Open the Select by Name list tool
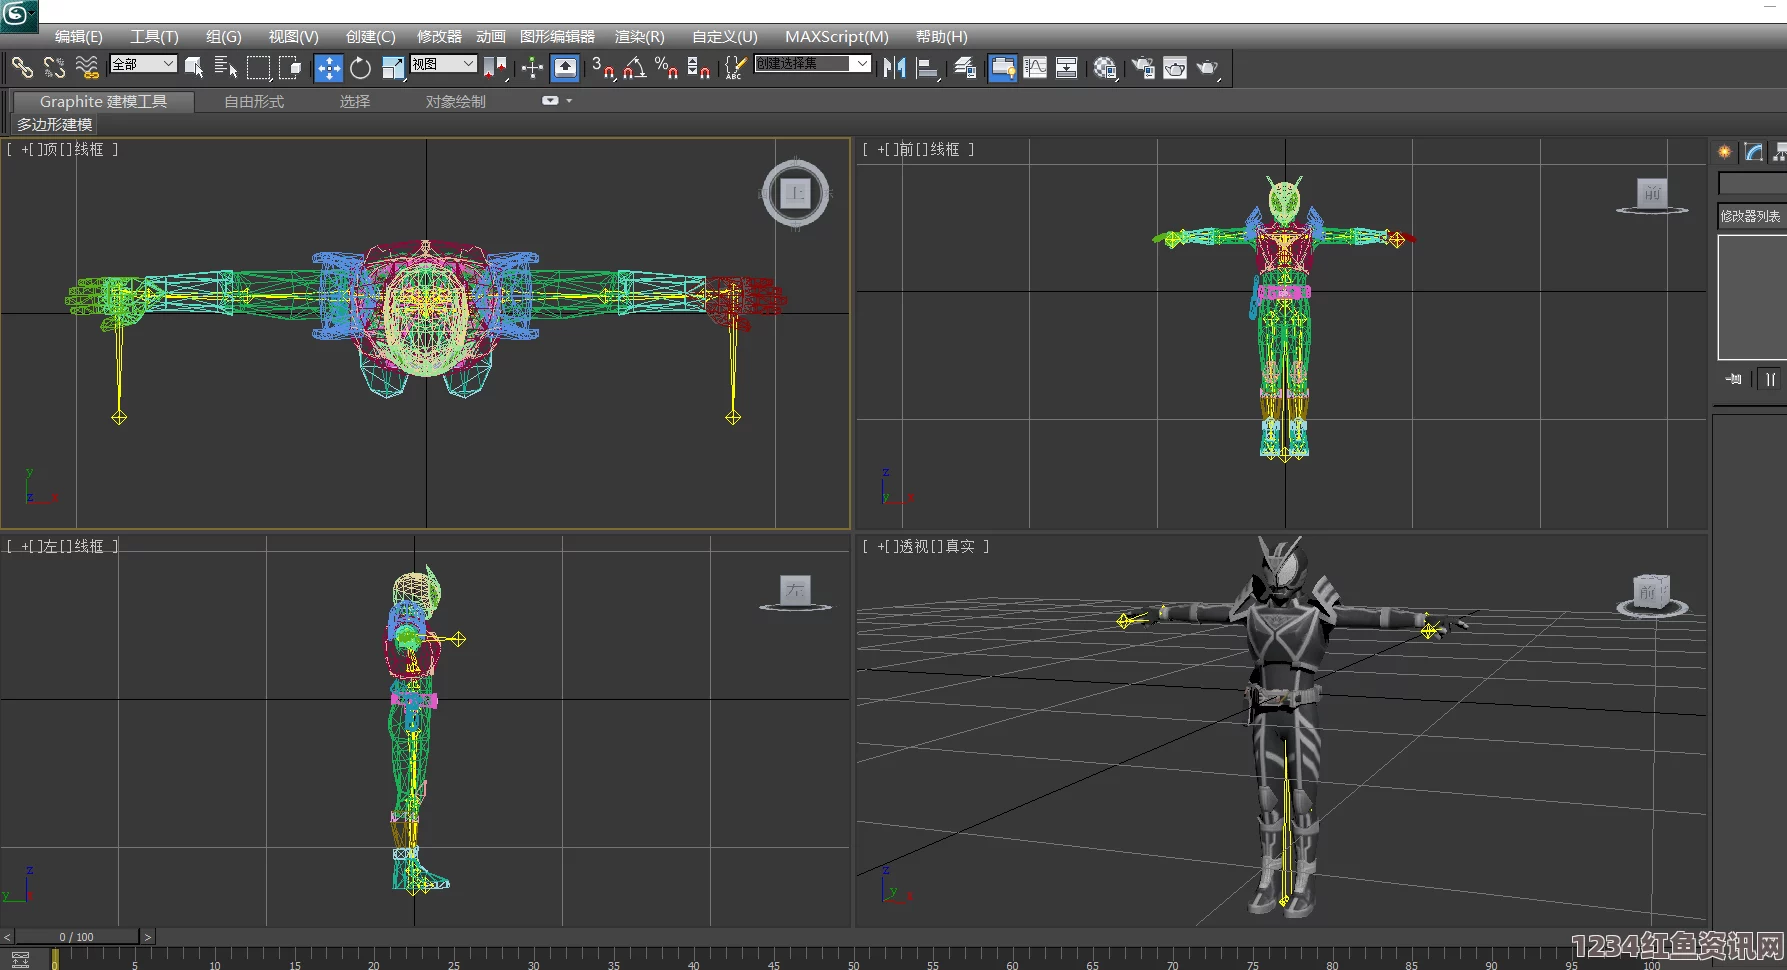This screenshot has width=1787, height=970. 226,67
